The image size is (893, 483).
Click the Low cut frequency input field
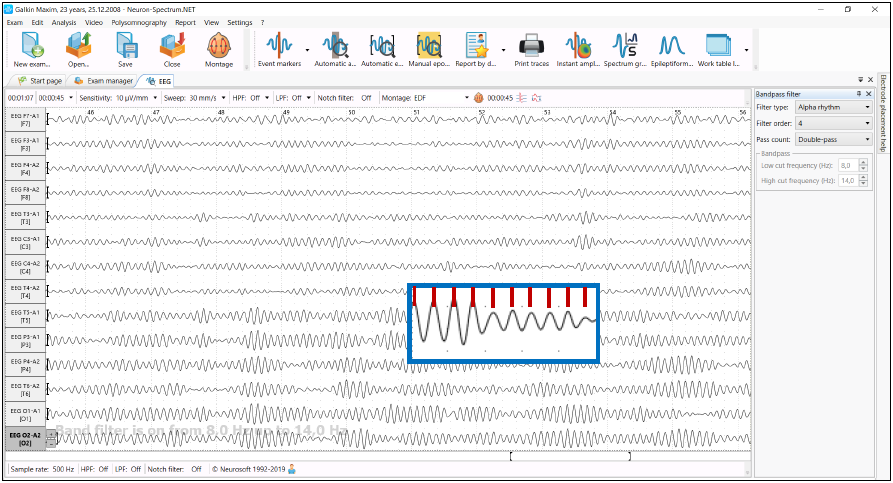click(x=849, y=165)
